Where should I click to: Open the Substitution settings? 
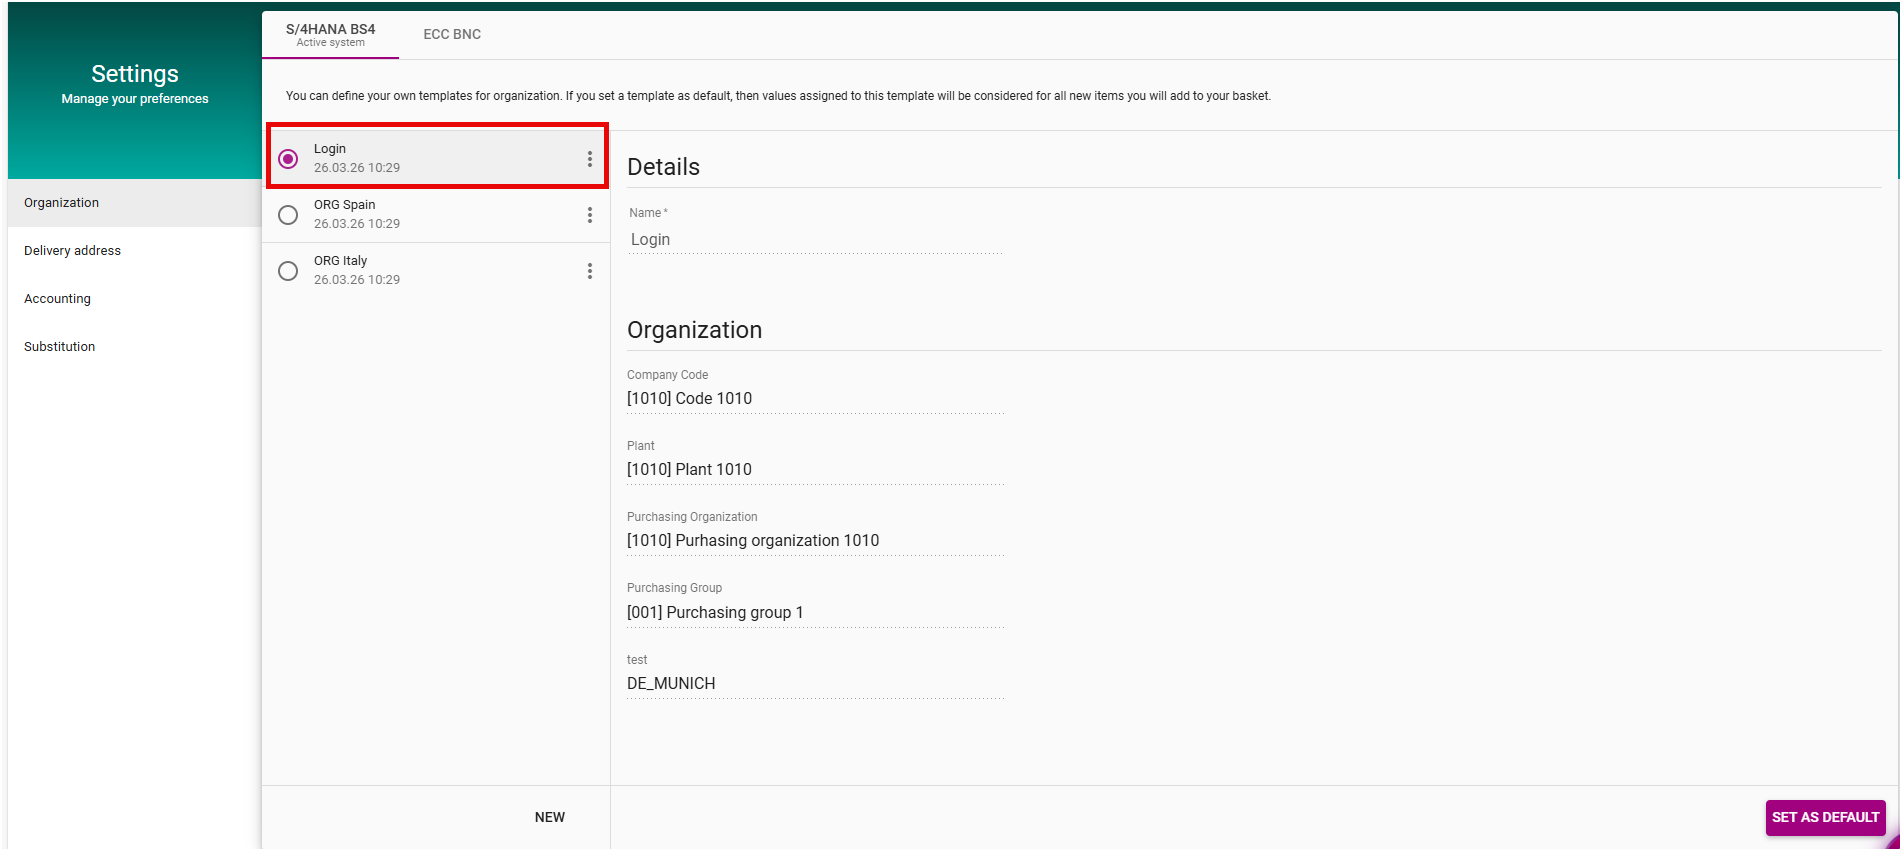coord(60,347)
